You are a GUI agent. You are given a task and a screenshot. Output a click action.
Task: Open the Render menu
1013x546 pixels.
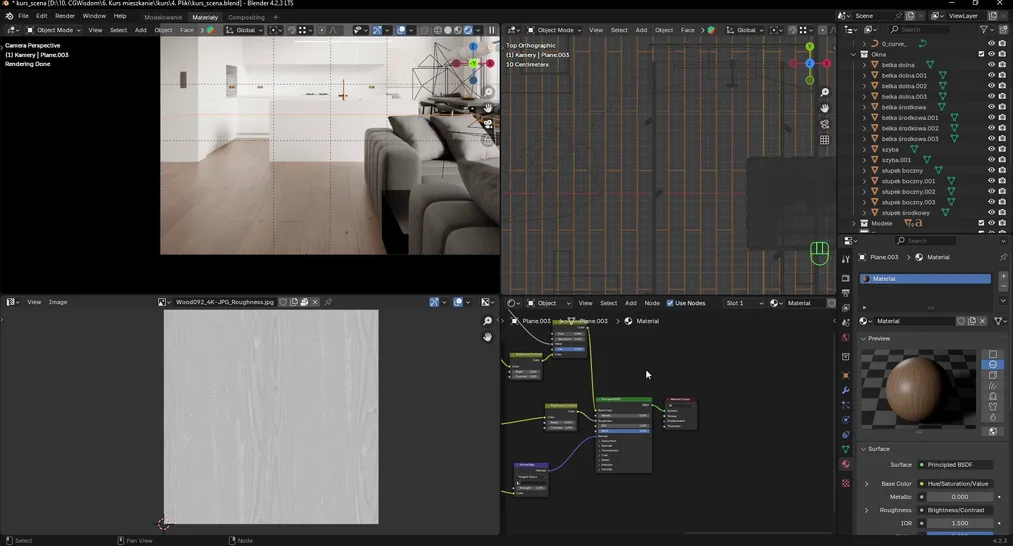point(64,16)
